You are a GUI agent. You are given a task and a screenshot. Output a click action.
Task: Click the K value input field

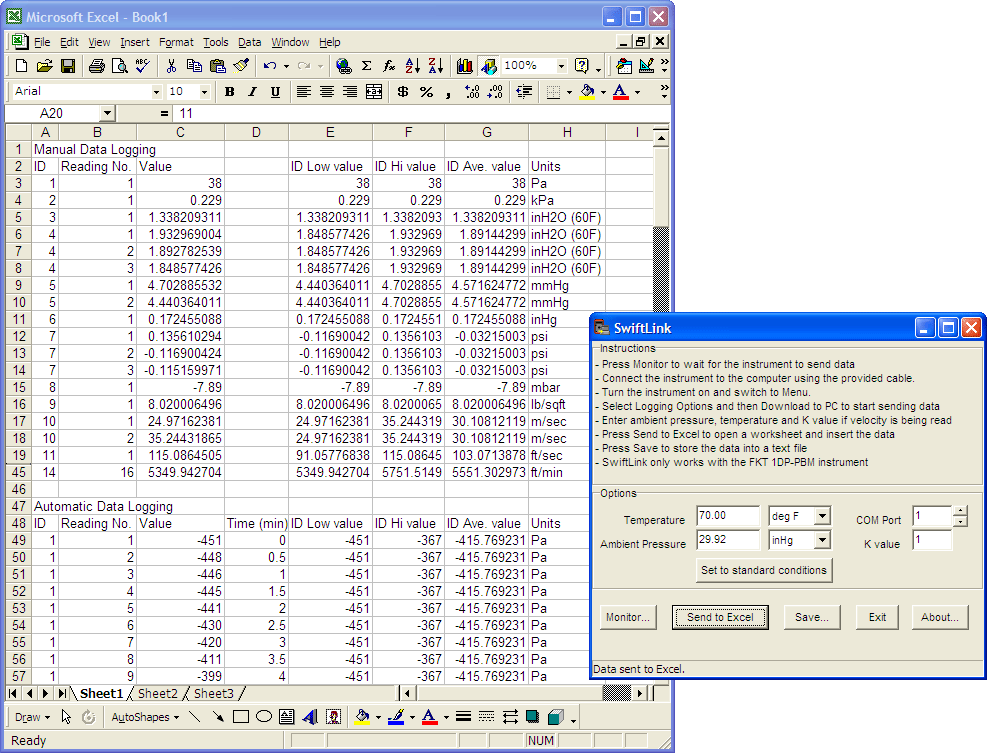coord(932,540)
